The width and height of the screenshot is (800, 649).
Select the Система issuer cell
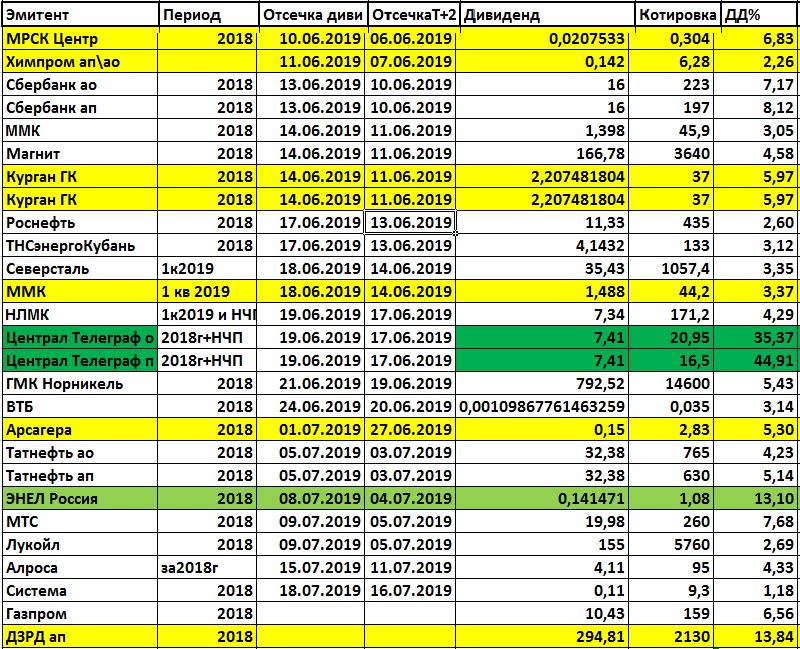pyautogui.click(x=80, y=590)
